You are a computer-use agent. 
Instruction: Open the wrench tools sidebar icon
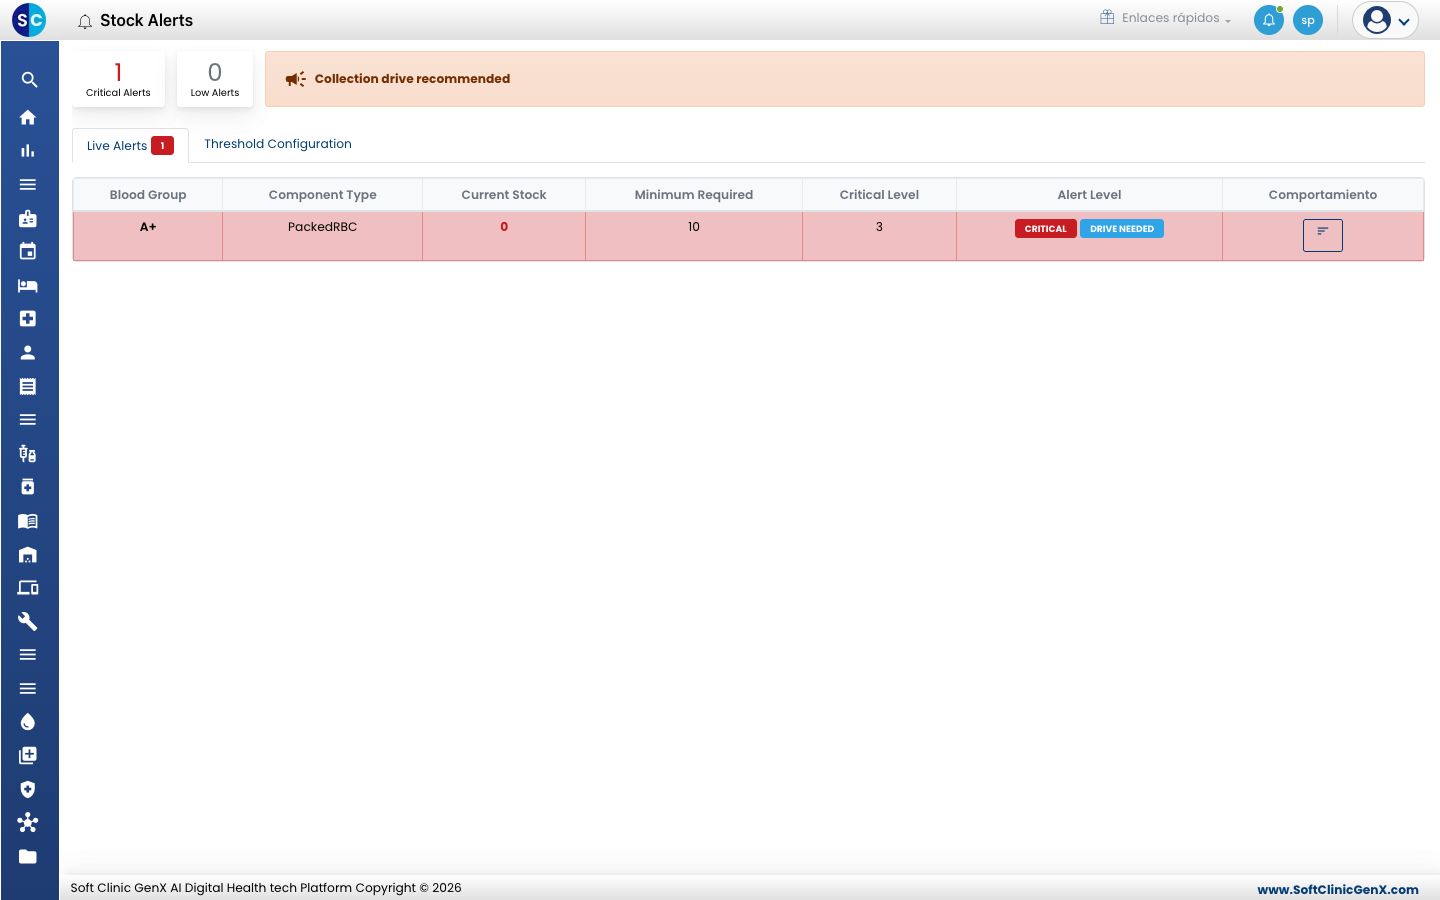pos(28,621)
